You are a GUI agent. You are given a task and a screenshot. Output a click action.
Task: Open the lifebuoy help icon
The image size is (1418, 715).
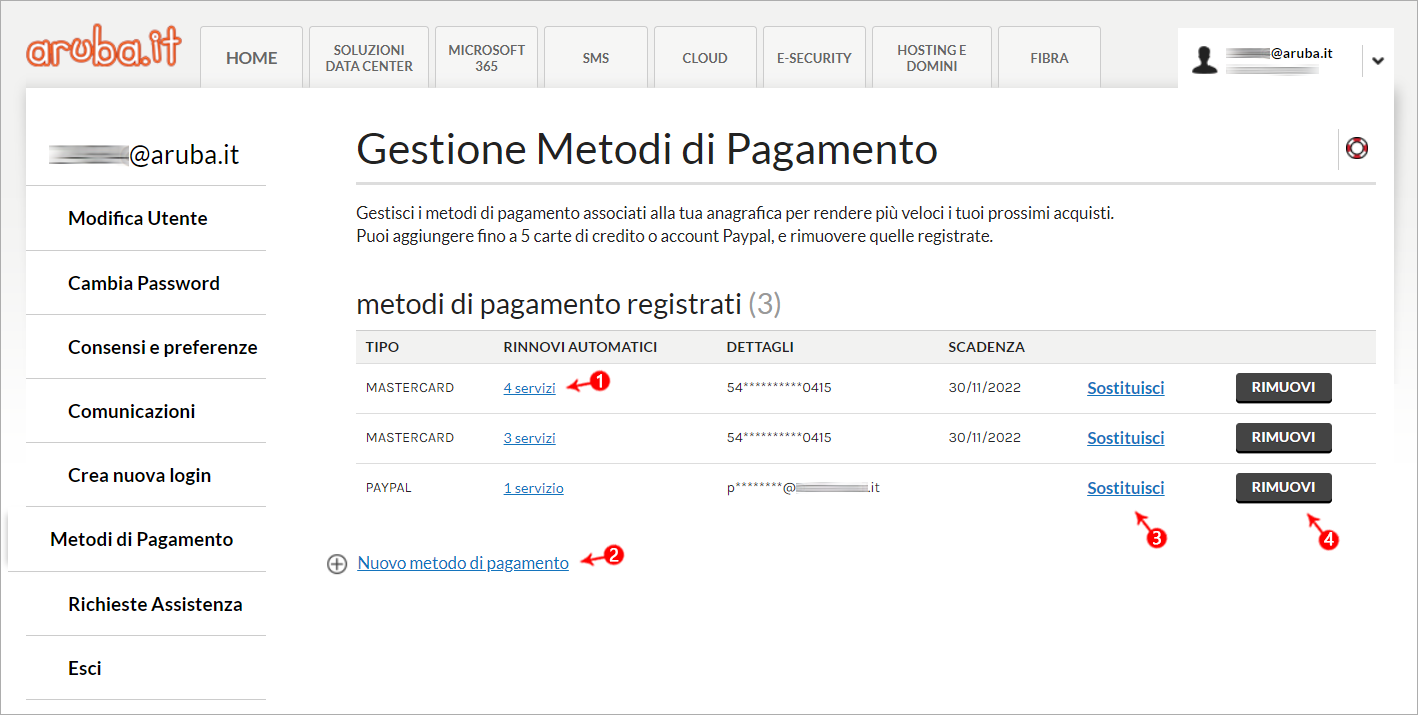(1357, 149)
